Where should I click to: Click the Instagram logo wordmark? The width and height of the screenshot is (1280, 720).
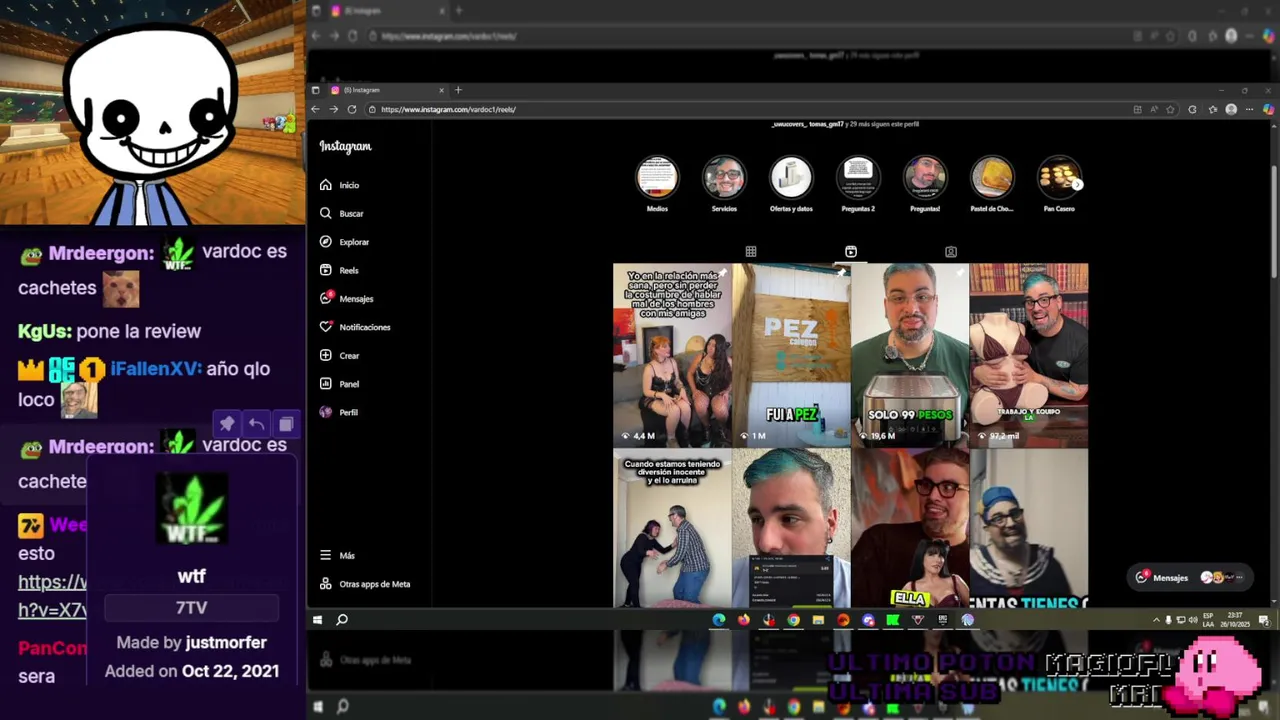pos(345,146)
